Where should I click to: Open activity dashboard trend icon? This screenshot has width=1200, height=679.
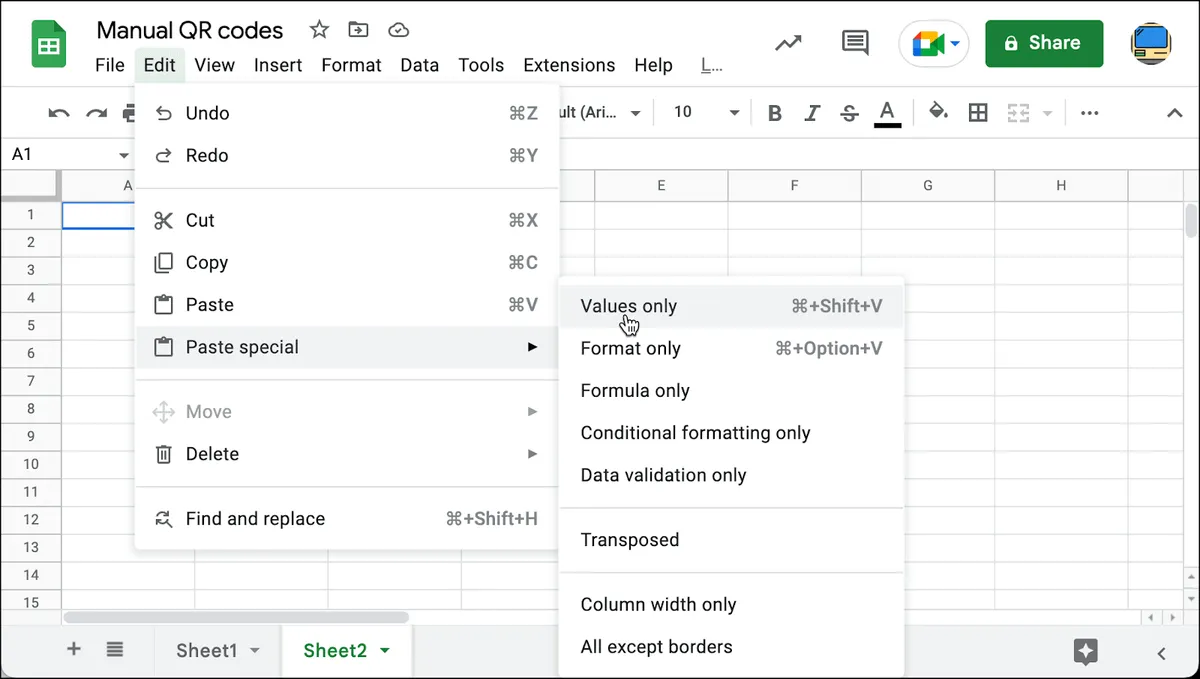(788, 43)
